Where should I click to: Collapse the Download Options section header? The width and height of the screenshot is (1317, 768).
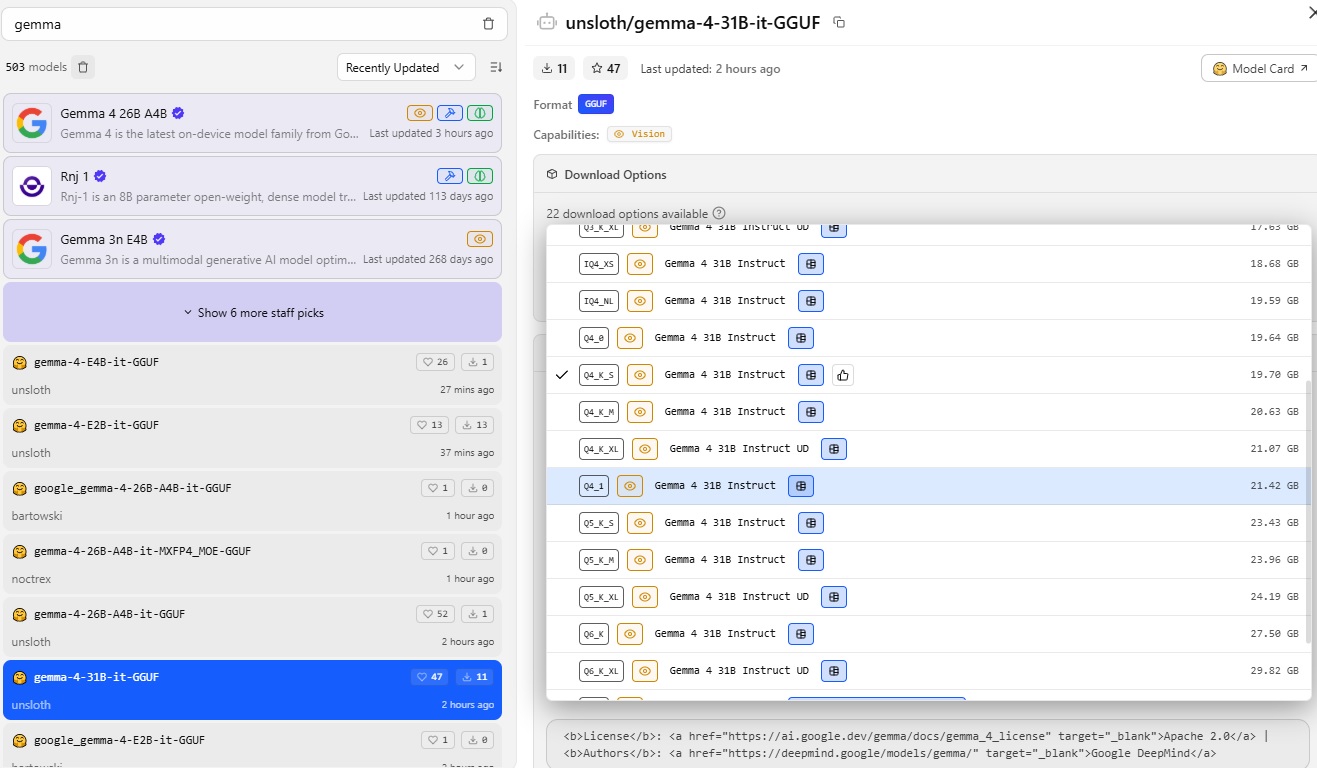[925, 174]
